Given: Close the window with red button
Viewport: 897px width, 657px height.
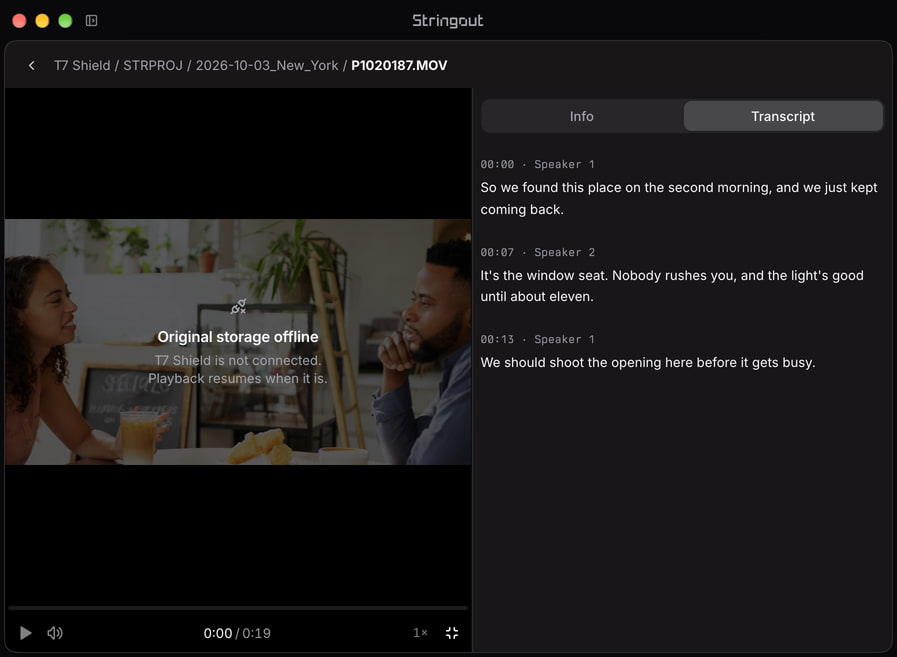Looking at the screenshot, I should click(19, 21).
